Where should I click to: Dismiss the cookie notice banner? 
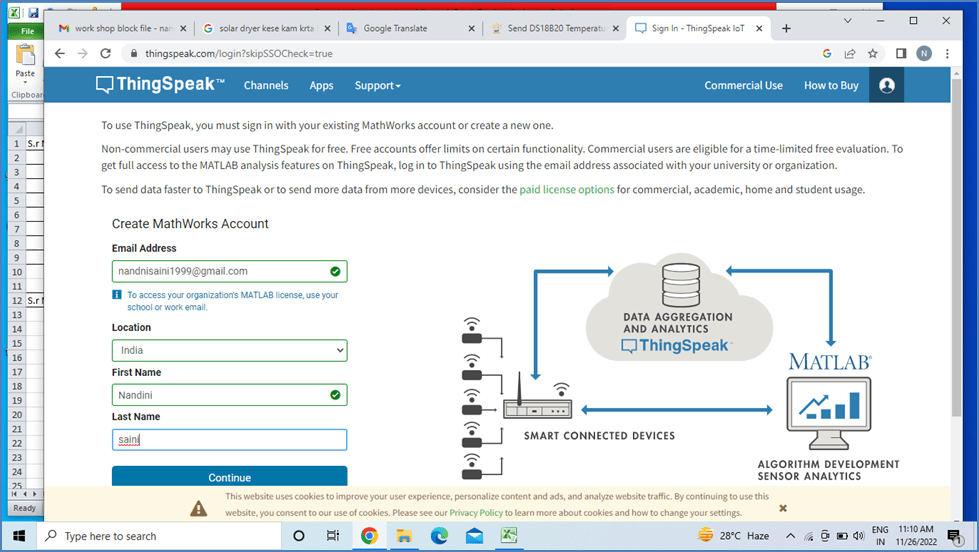(783, 508)
